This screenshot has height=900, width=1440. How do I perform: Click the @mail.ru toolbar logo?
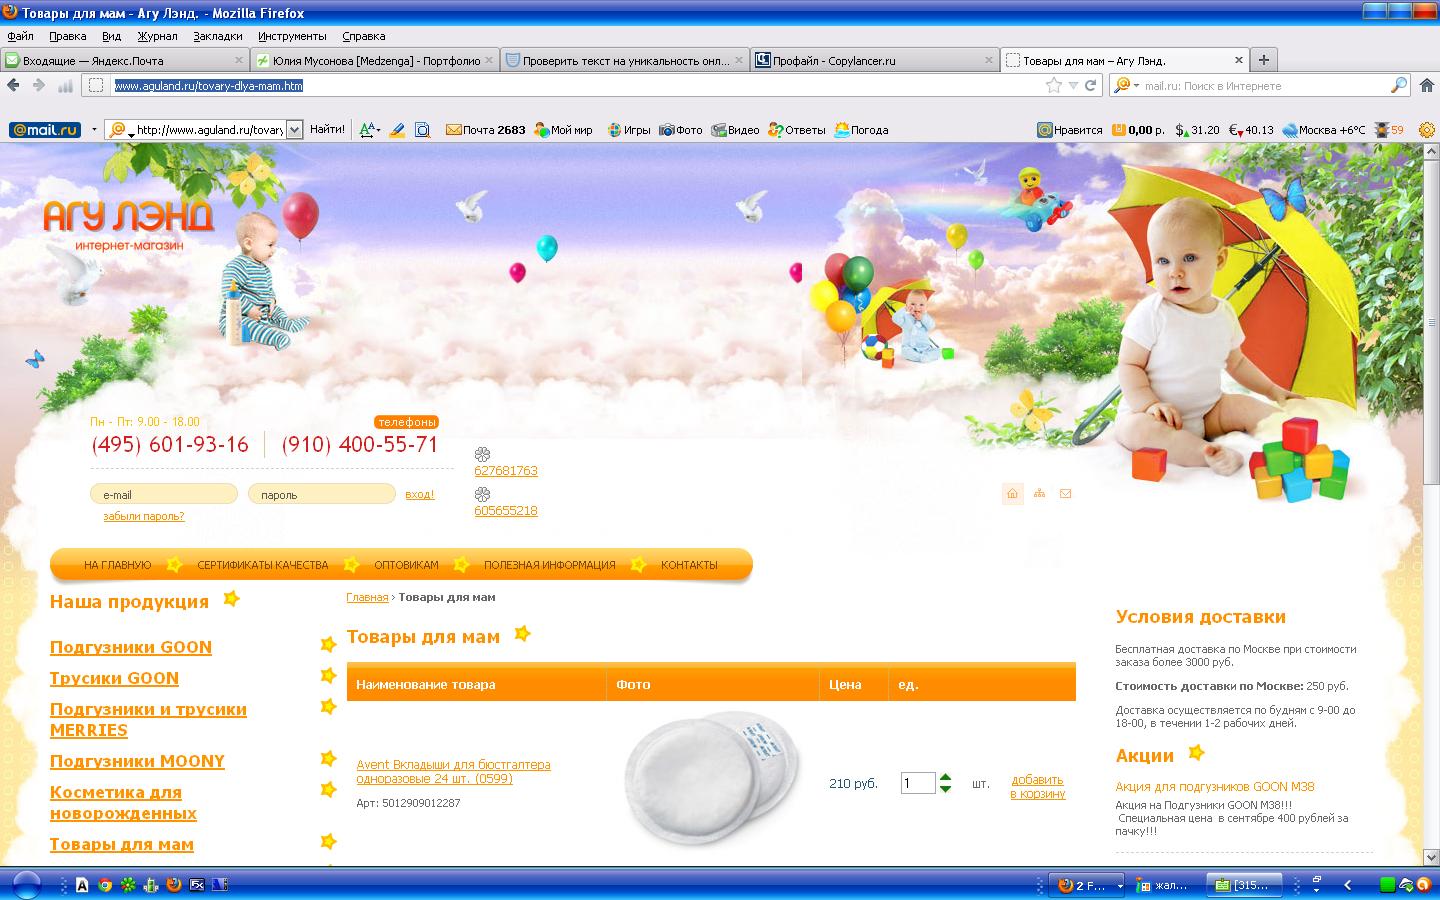pos(45,130)
